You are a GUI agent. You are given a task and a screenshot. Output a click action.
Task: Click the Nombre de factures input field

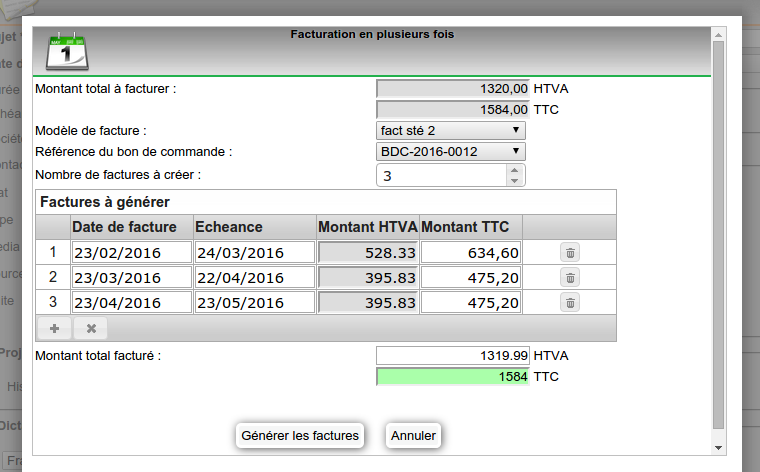442,175
